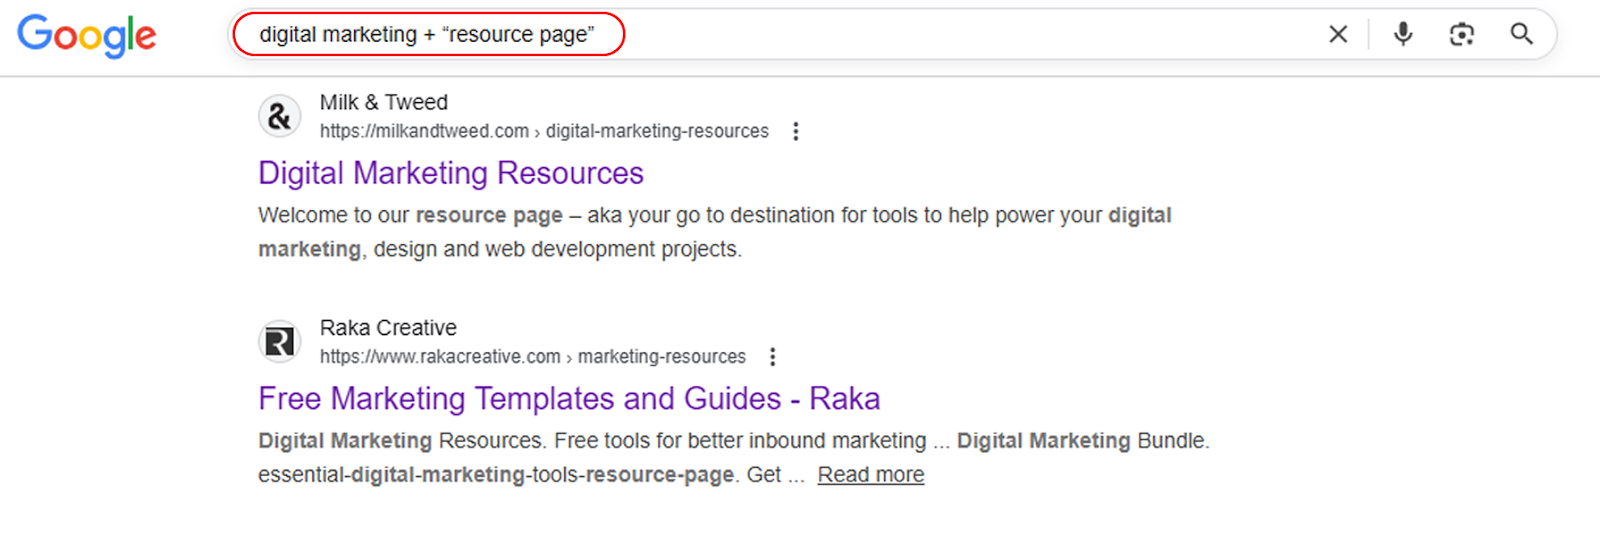Image resolution: width=1600 pixels, height=536 pixels.
Task: Click the Milk & Tweed ampersand favicon
Action: tap(280, 116)
